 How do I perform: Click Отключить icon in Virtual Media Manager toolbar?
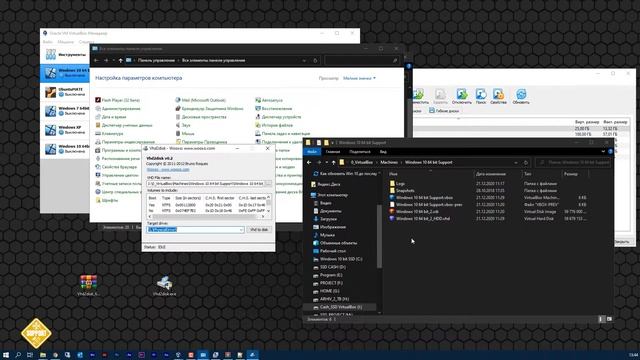[x=462, y=96]
